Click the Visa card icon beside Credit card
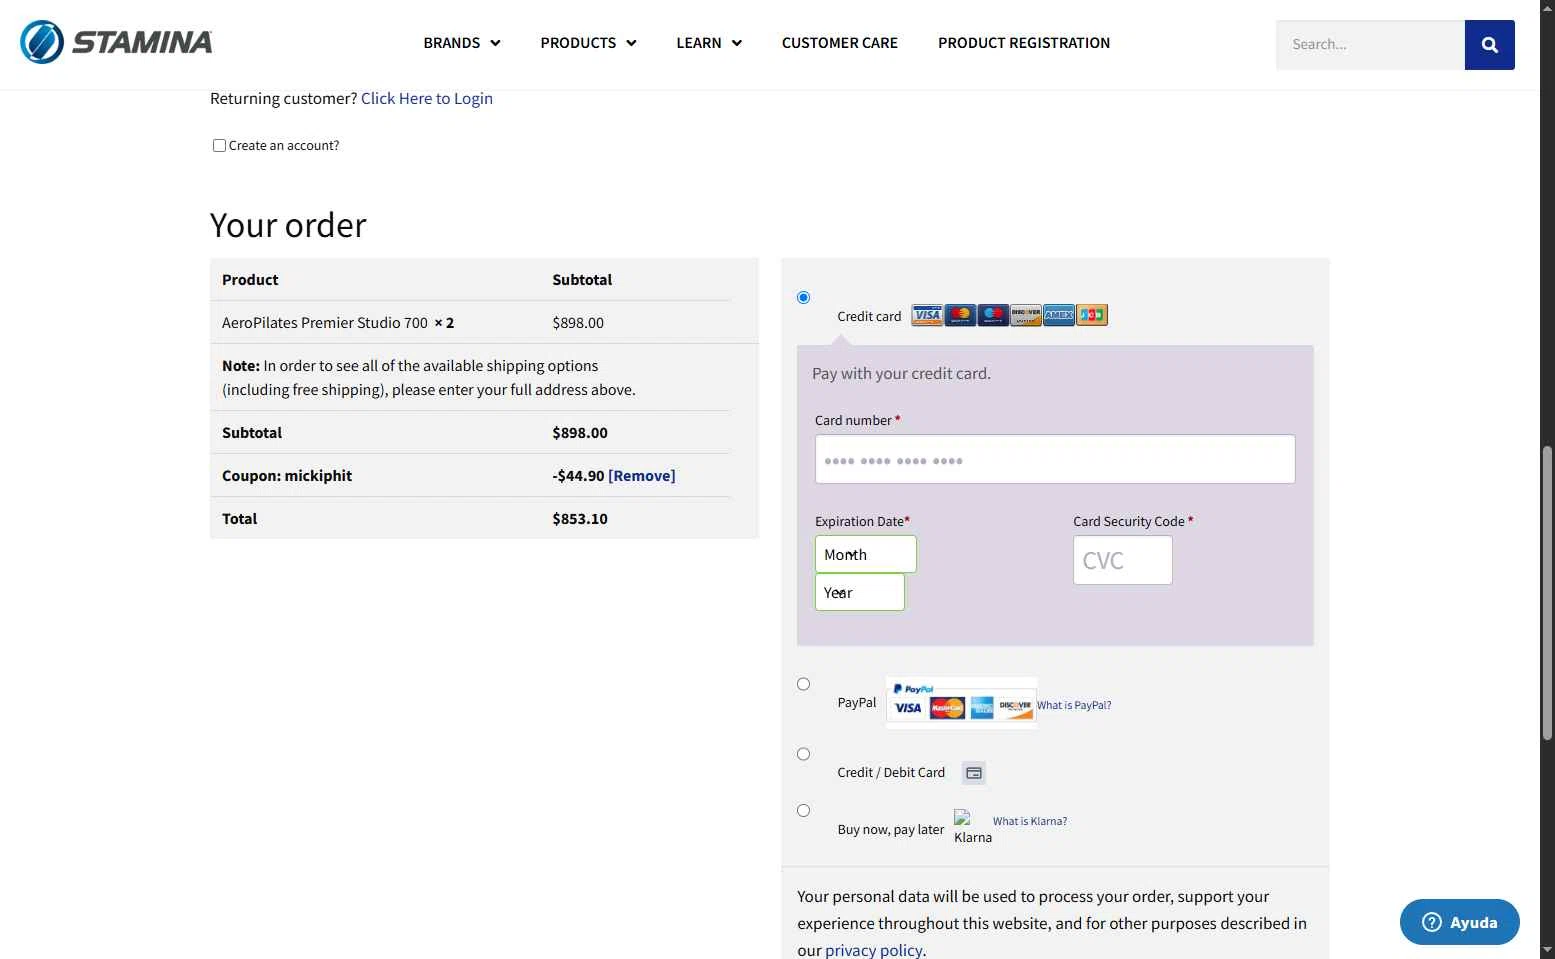 pos(927,316)
